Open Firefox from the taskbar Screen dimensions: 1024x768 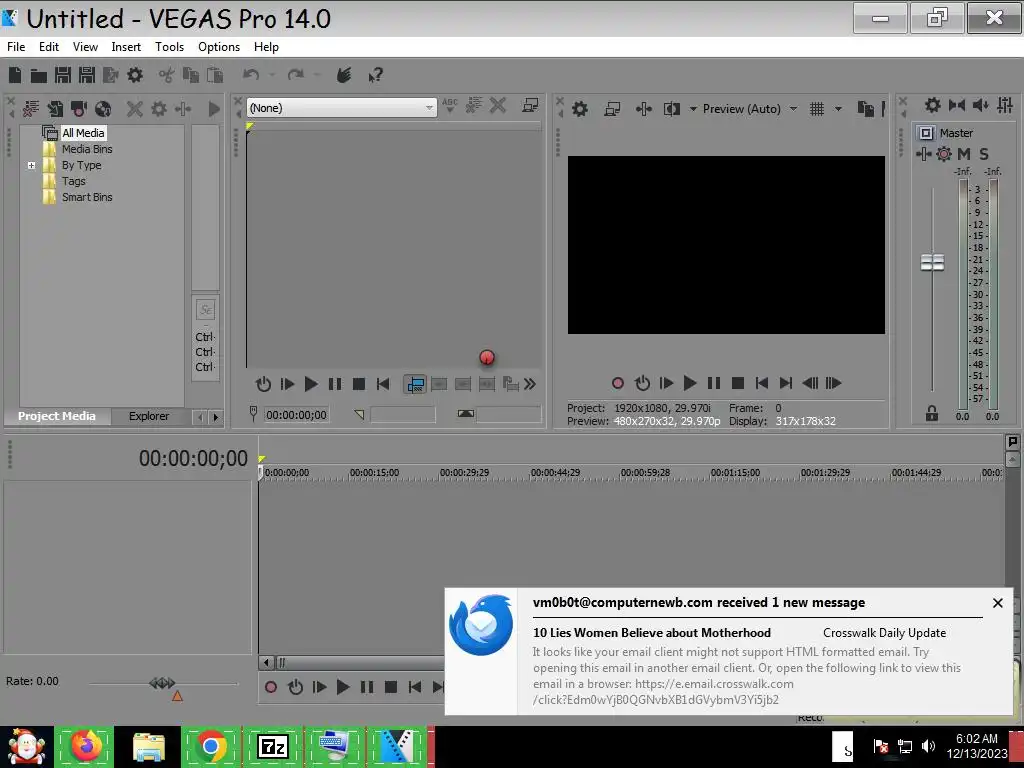[86, 746]
